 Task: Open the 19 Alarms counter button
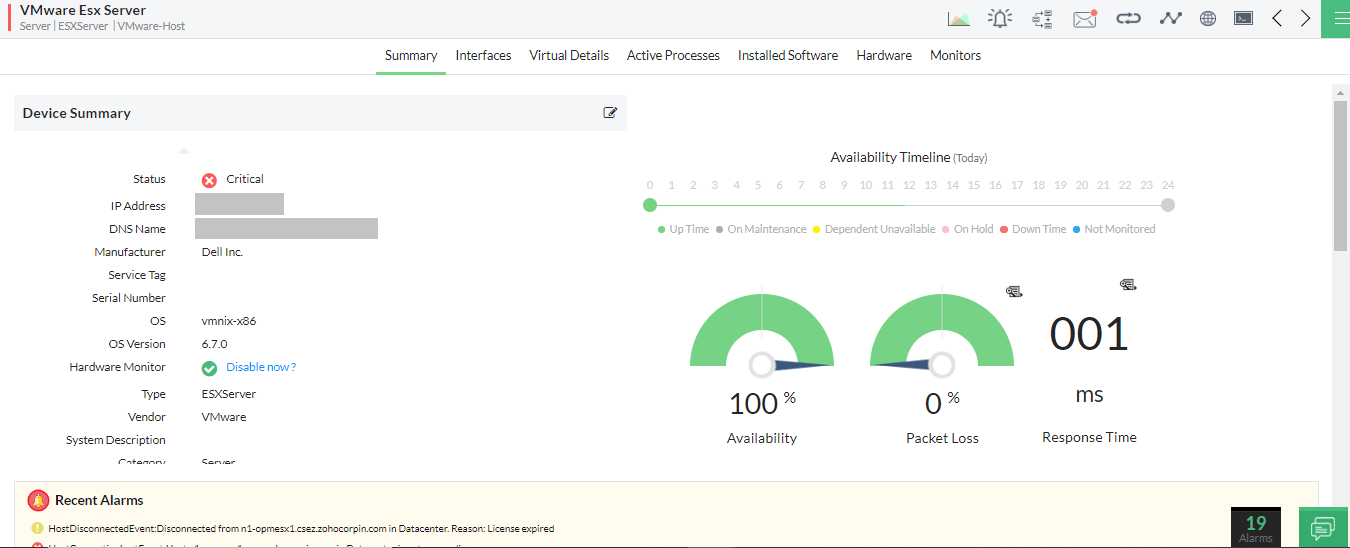(1255, 527)
